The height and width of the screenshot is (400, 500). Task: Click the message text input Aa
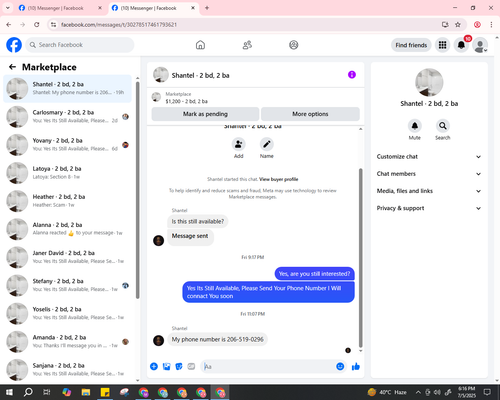click(268, 367)
